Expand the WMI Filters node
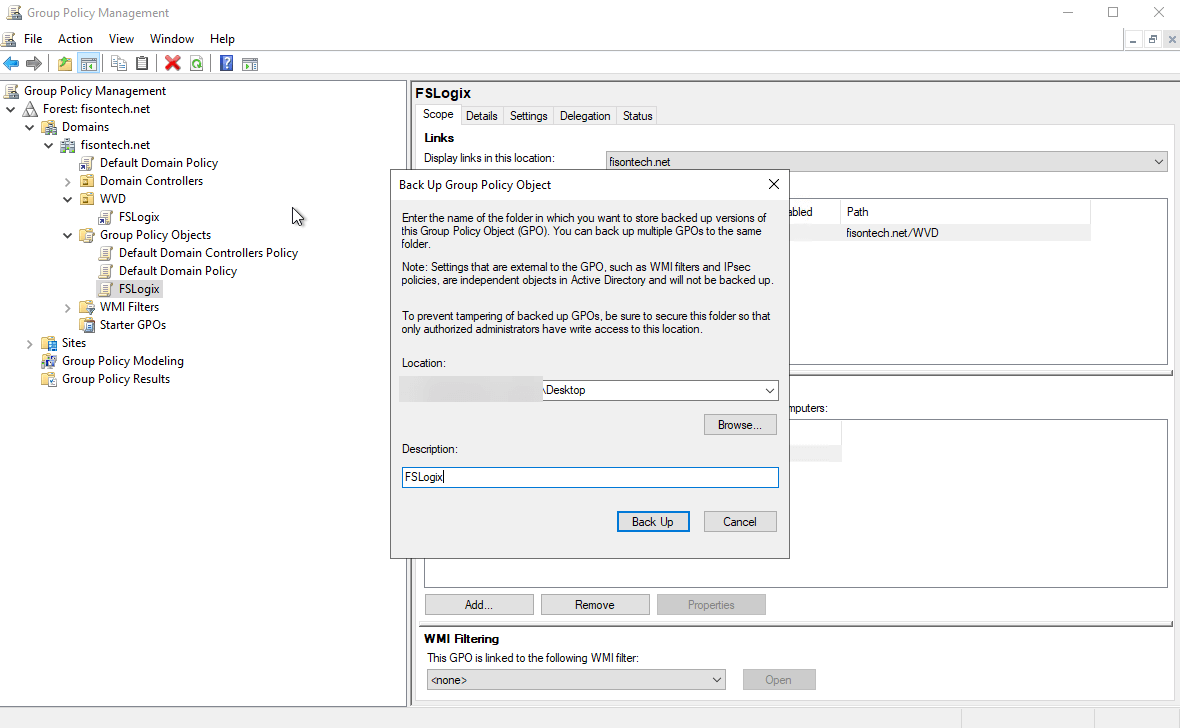The image size is (1180, 728). [x=68, y=307]
